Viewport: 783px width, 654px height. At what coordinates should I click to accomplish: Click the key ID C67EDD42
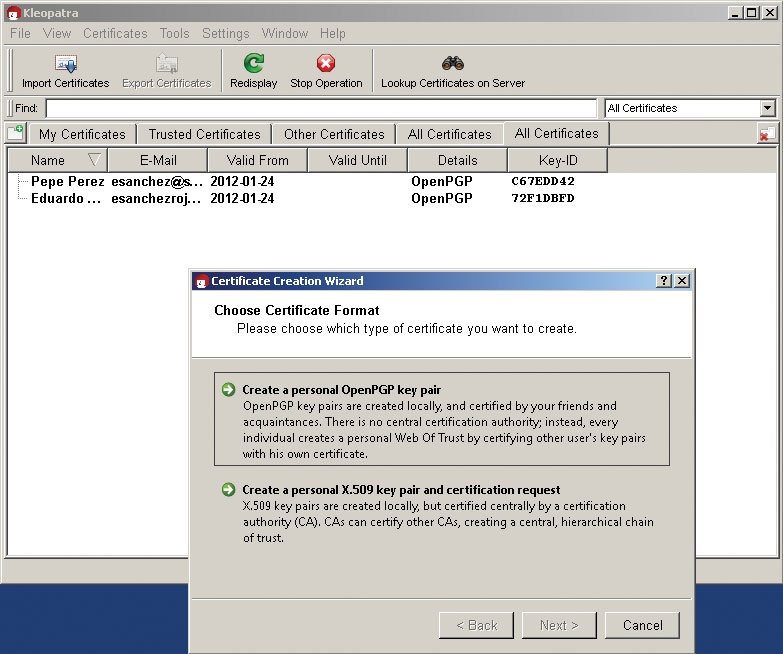click(x=543, y=181)
